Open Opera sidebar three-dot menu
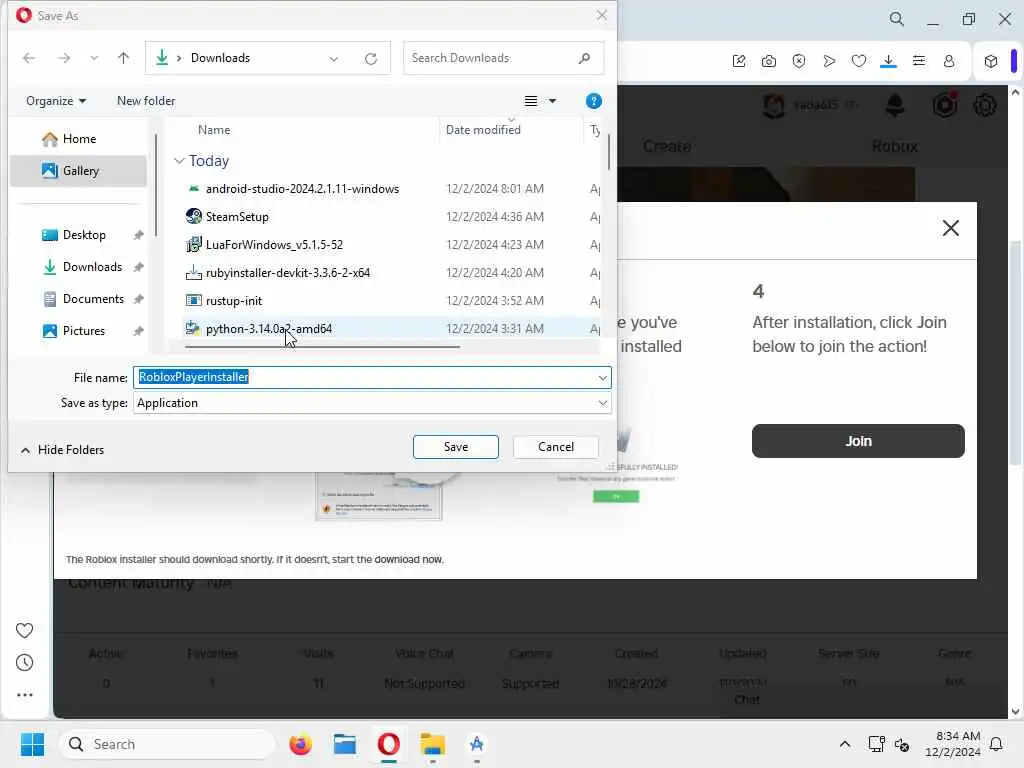Viewport: 1024px width, 768px height. (x=24, y=695)
